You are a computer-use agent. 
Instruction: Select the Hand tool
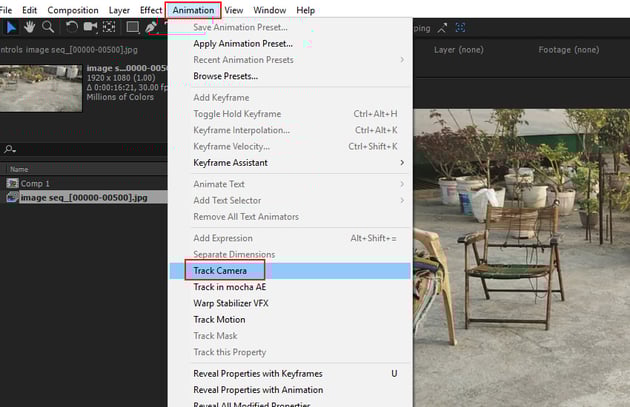(x=29, y=27)
